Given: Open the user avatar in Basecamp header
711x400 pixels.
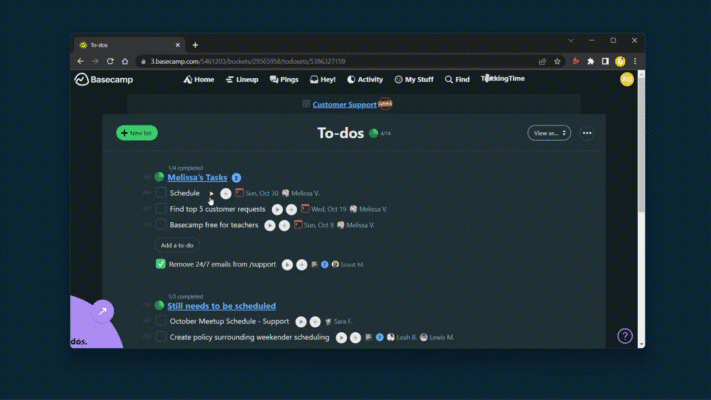Looking at the screenshot, I should click(627, 79).
